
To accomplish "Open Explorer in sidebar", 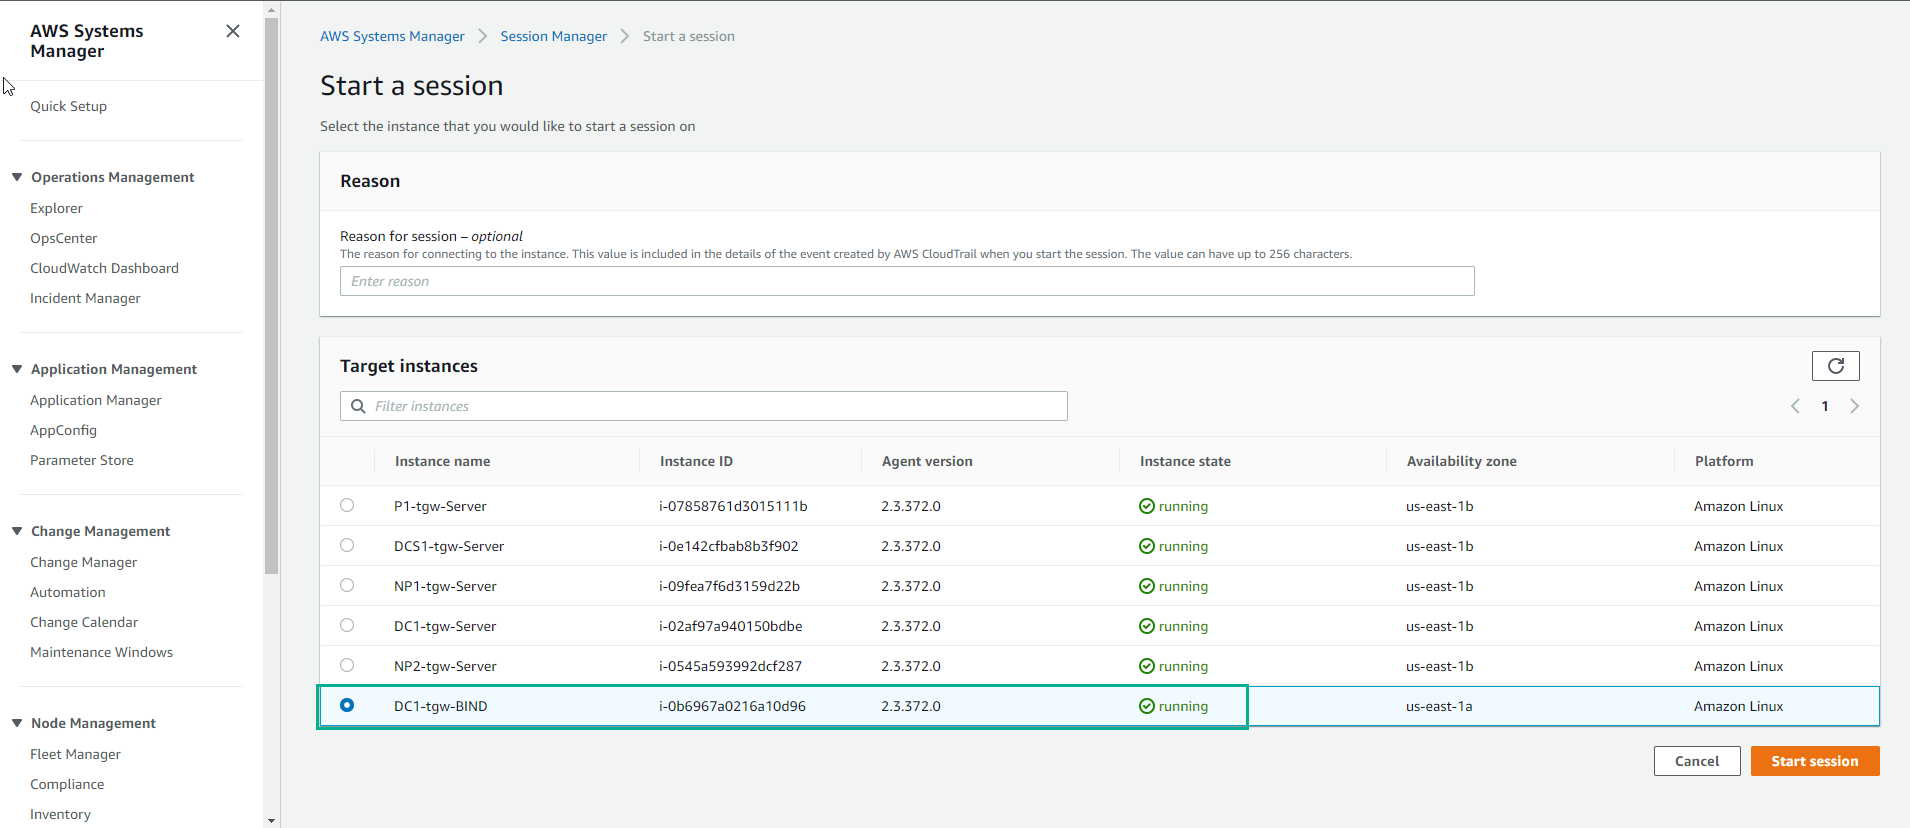I will point(56,208).
